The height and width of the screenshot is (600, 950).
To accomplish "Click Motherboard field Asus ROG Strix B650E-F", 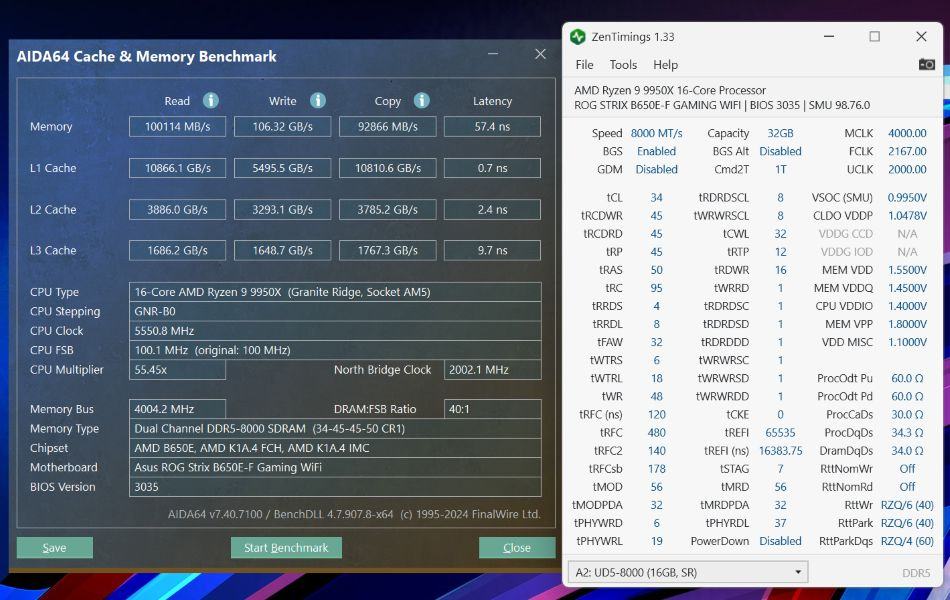I will pyautogui.click(x=335, y=467).
